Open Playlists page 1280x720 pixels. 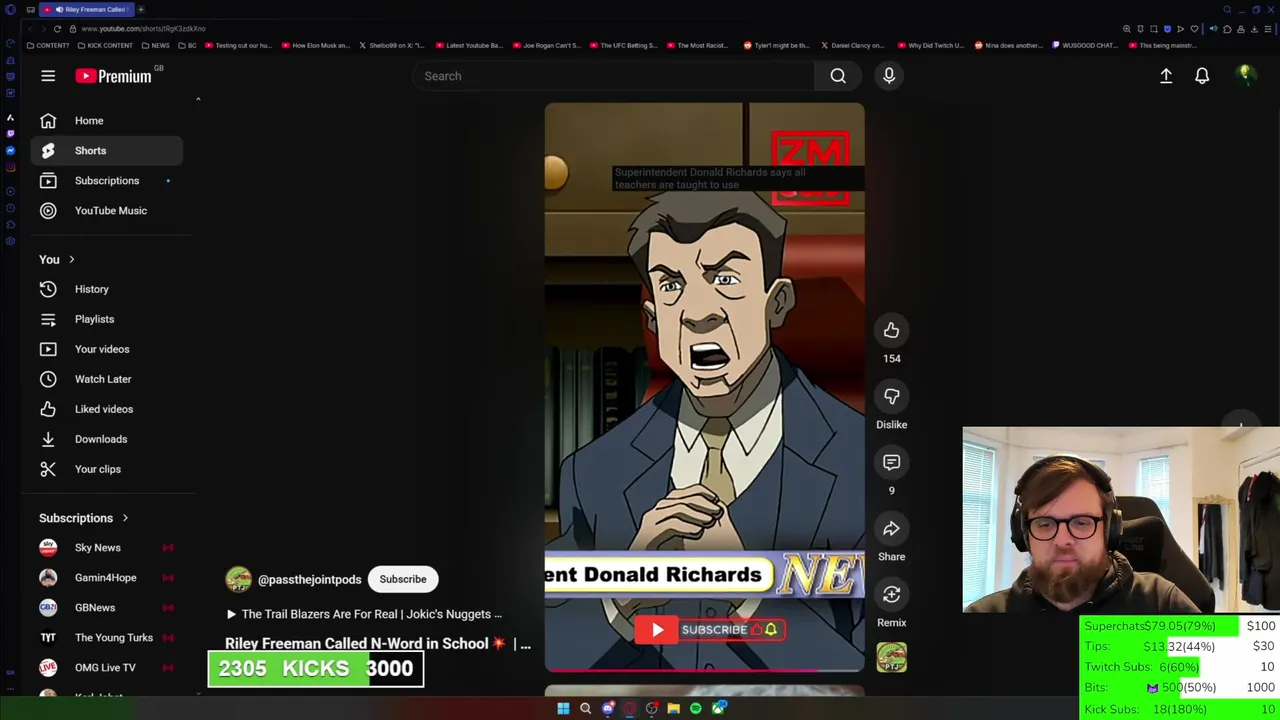[x=107, y=319]
